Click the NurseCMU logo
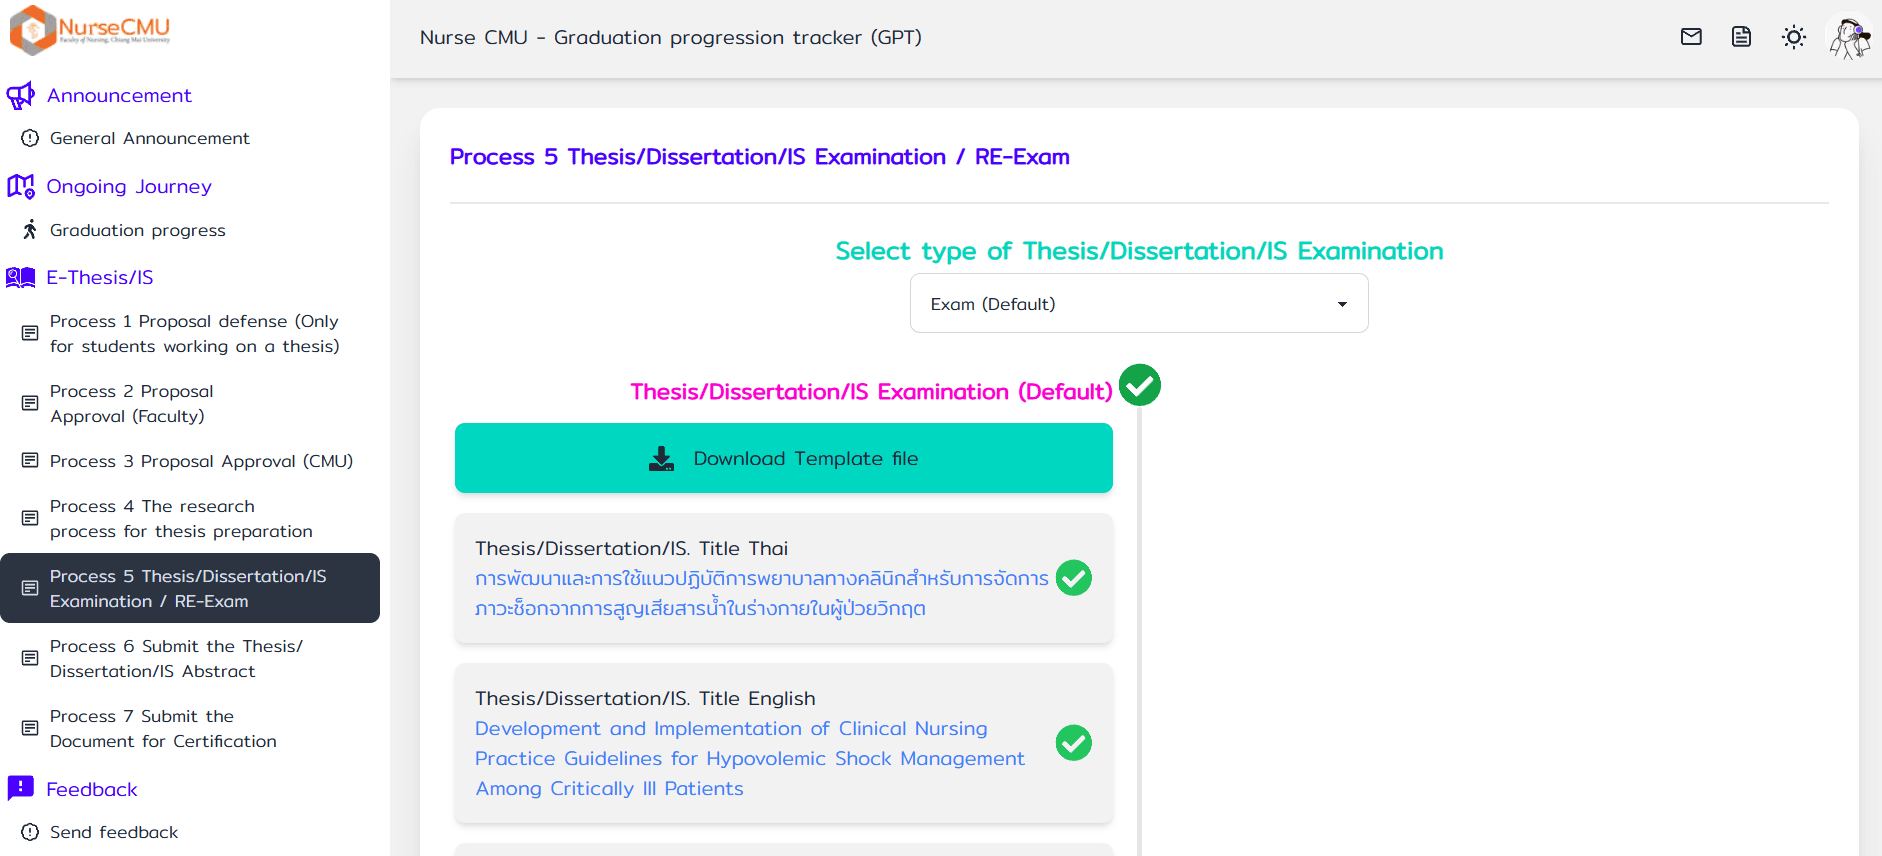 (90, 29)
